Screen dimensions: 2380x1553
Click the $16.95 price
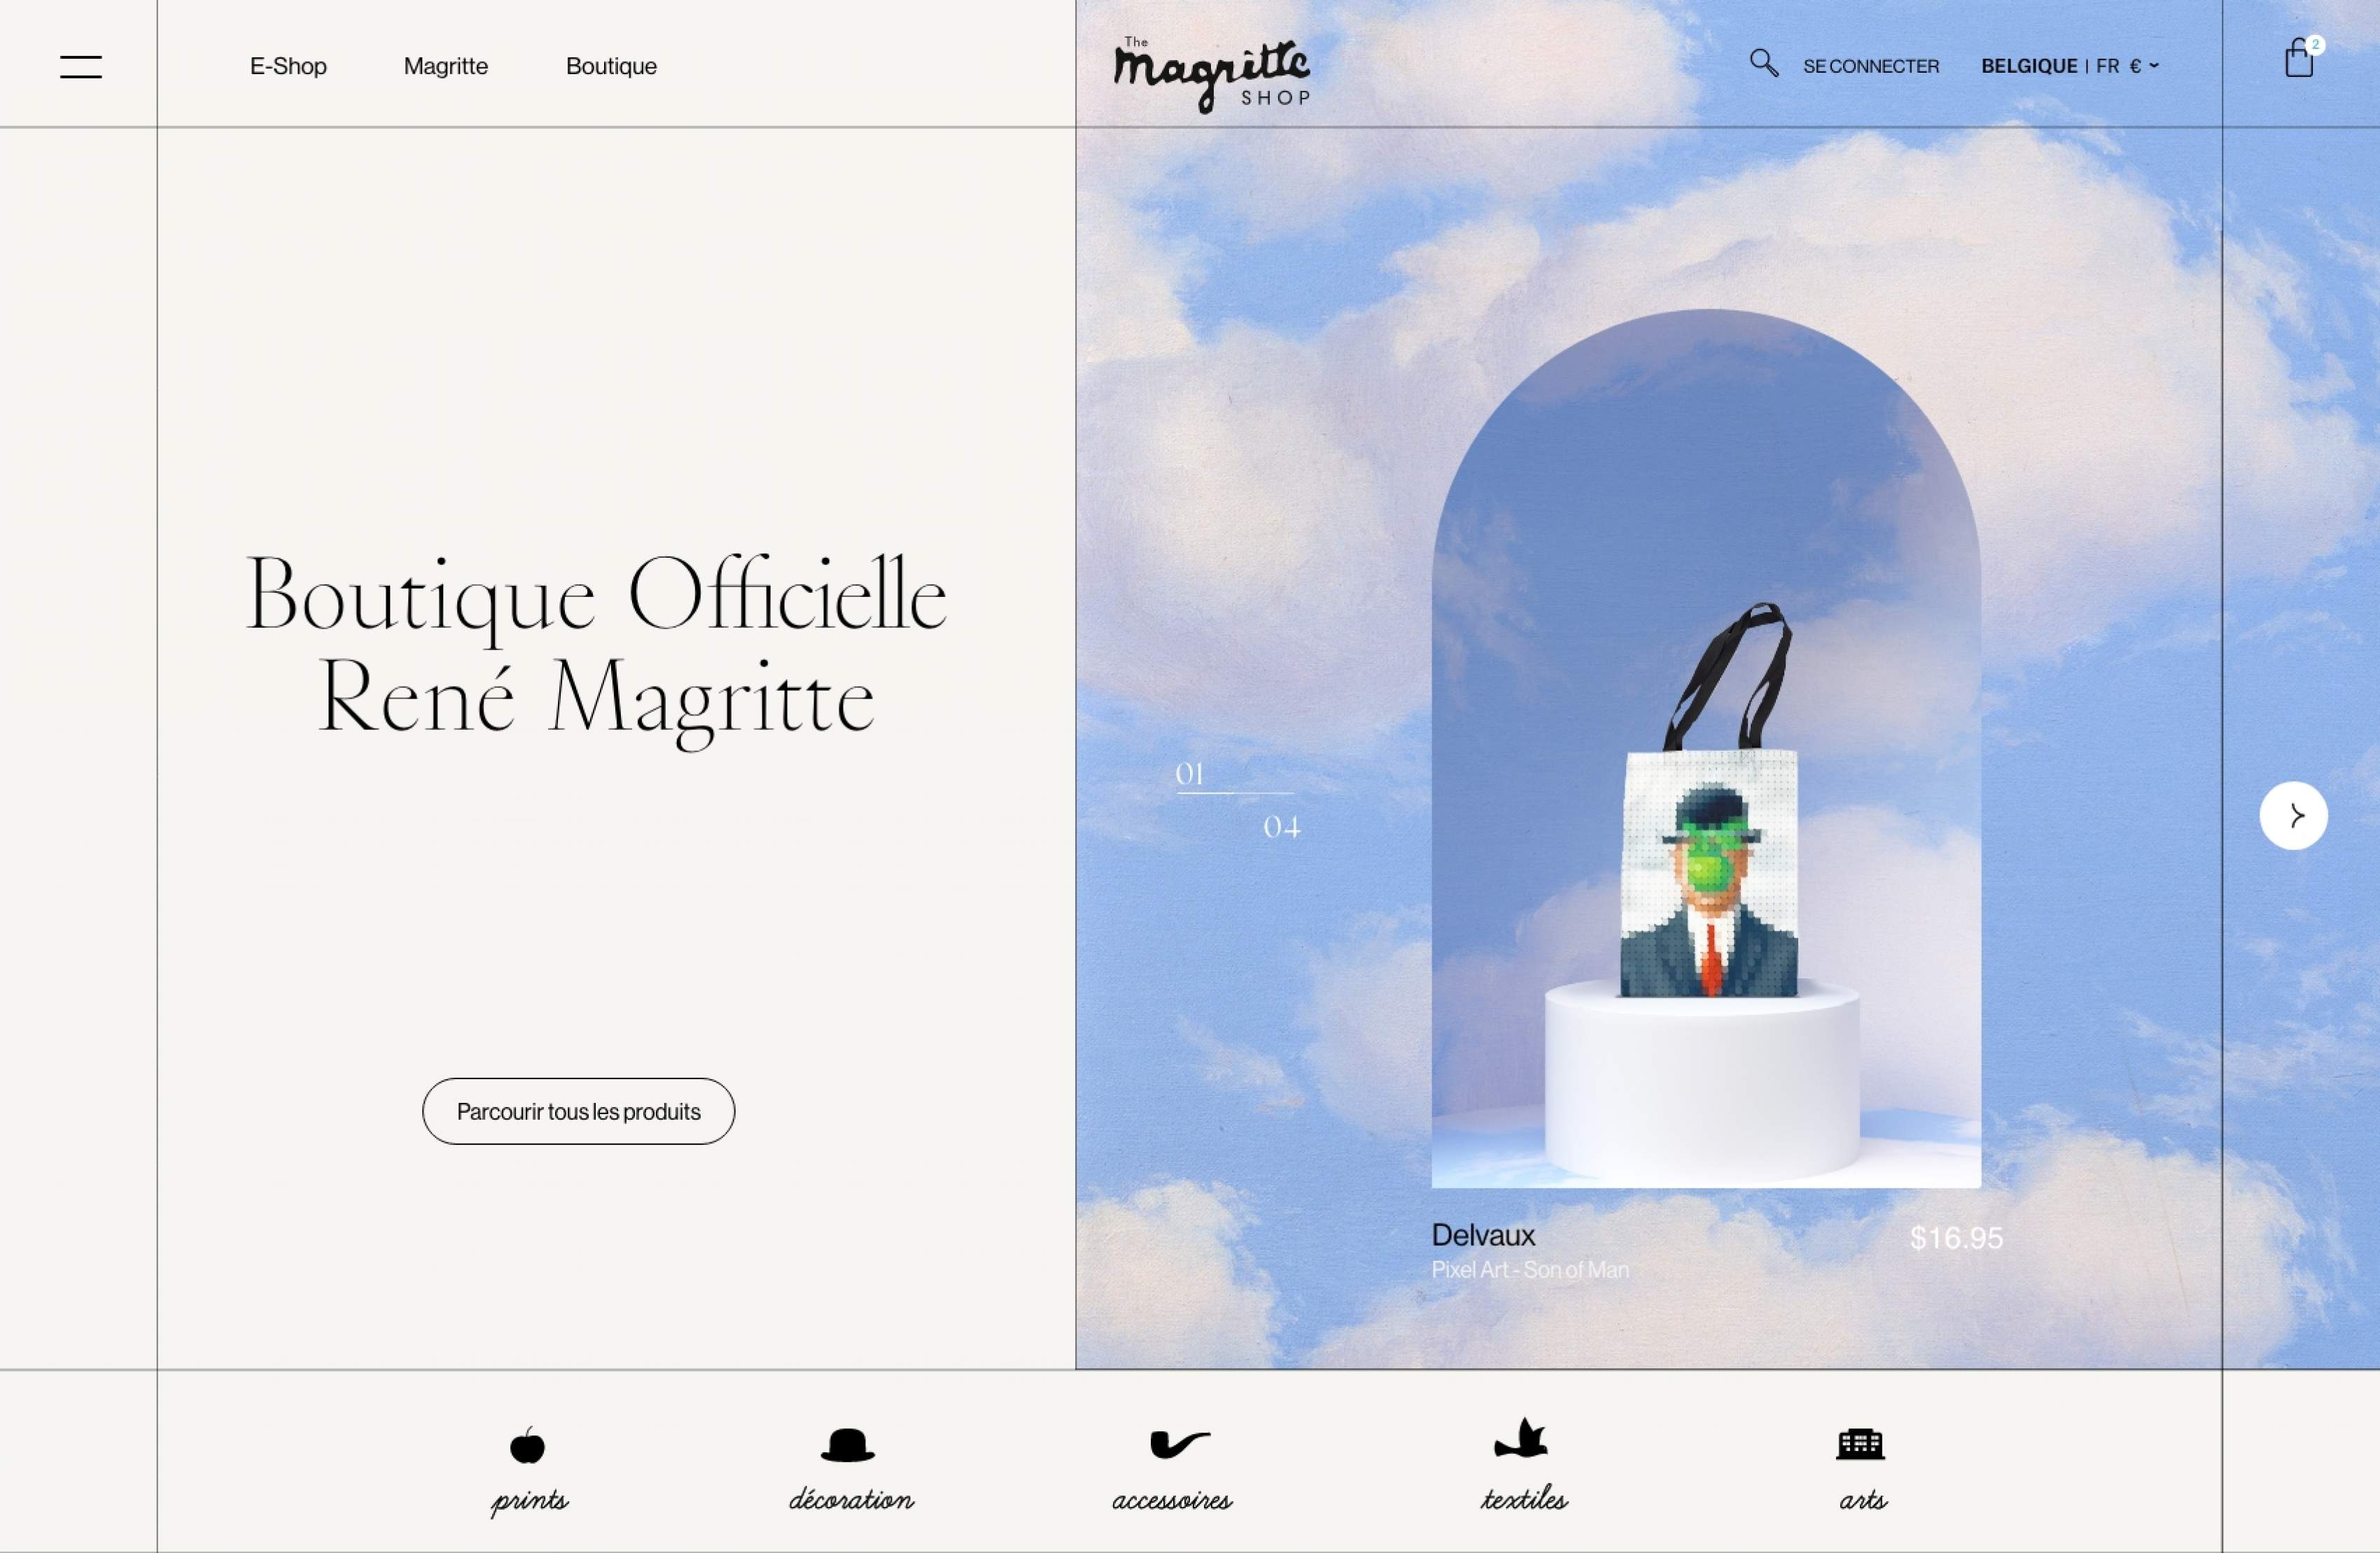click(1956, 1238)
